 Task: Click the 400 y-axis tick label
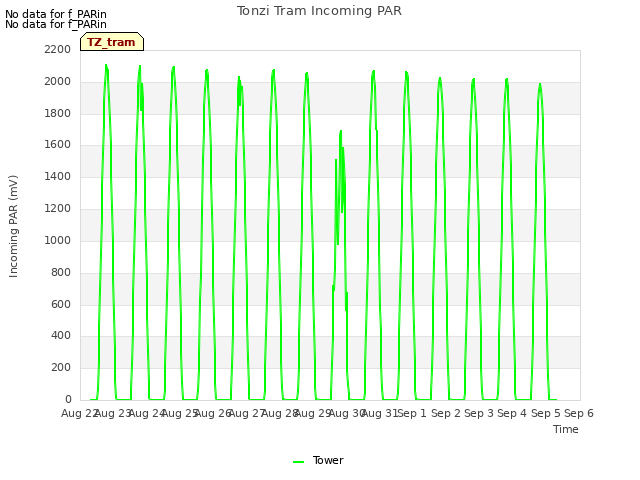[x=61, y=336]
